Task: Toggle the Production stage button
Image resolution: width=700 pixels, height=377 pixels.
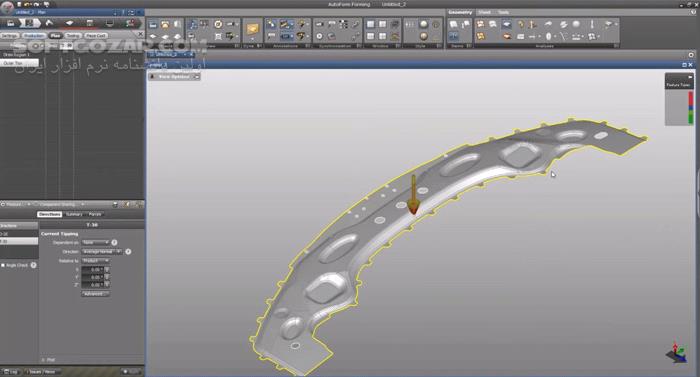Action: pyautogui.click(x=34, y=35)
